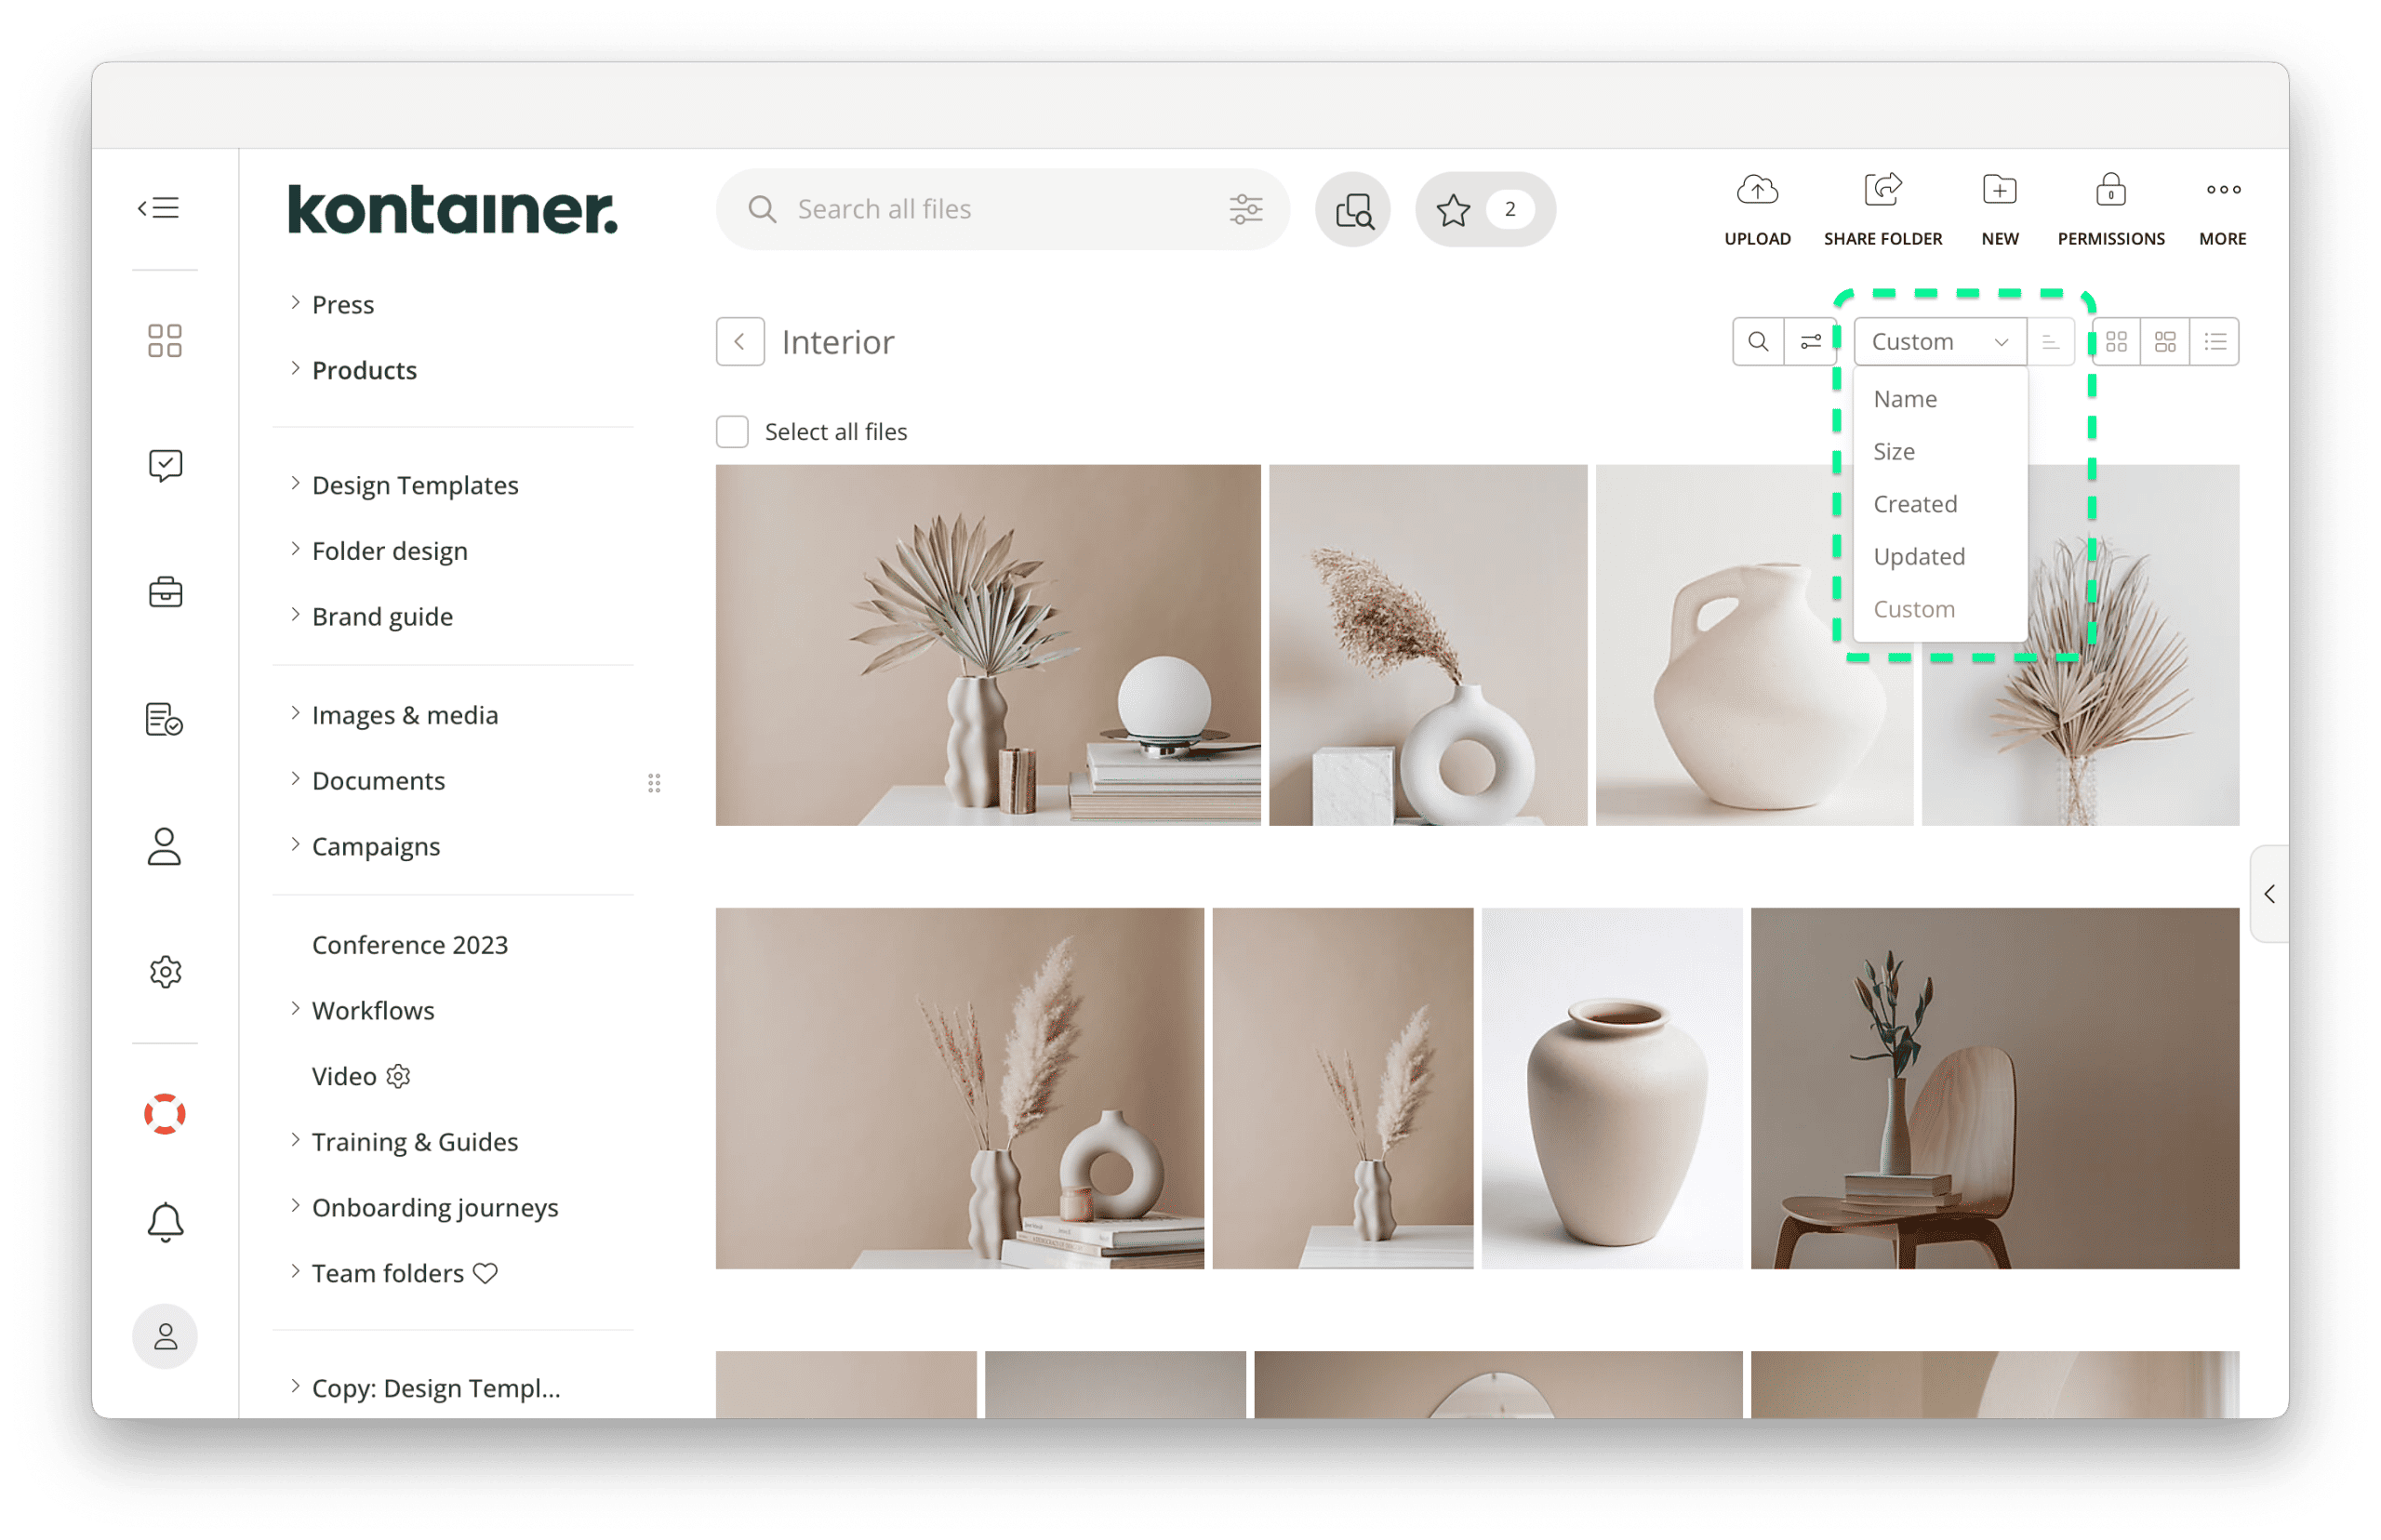This screenshot has width=2381, height=1540.
Task: Select Created in the sort menu
Action: click(x=1915, y=504)
